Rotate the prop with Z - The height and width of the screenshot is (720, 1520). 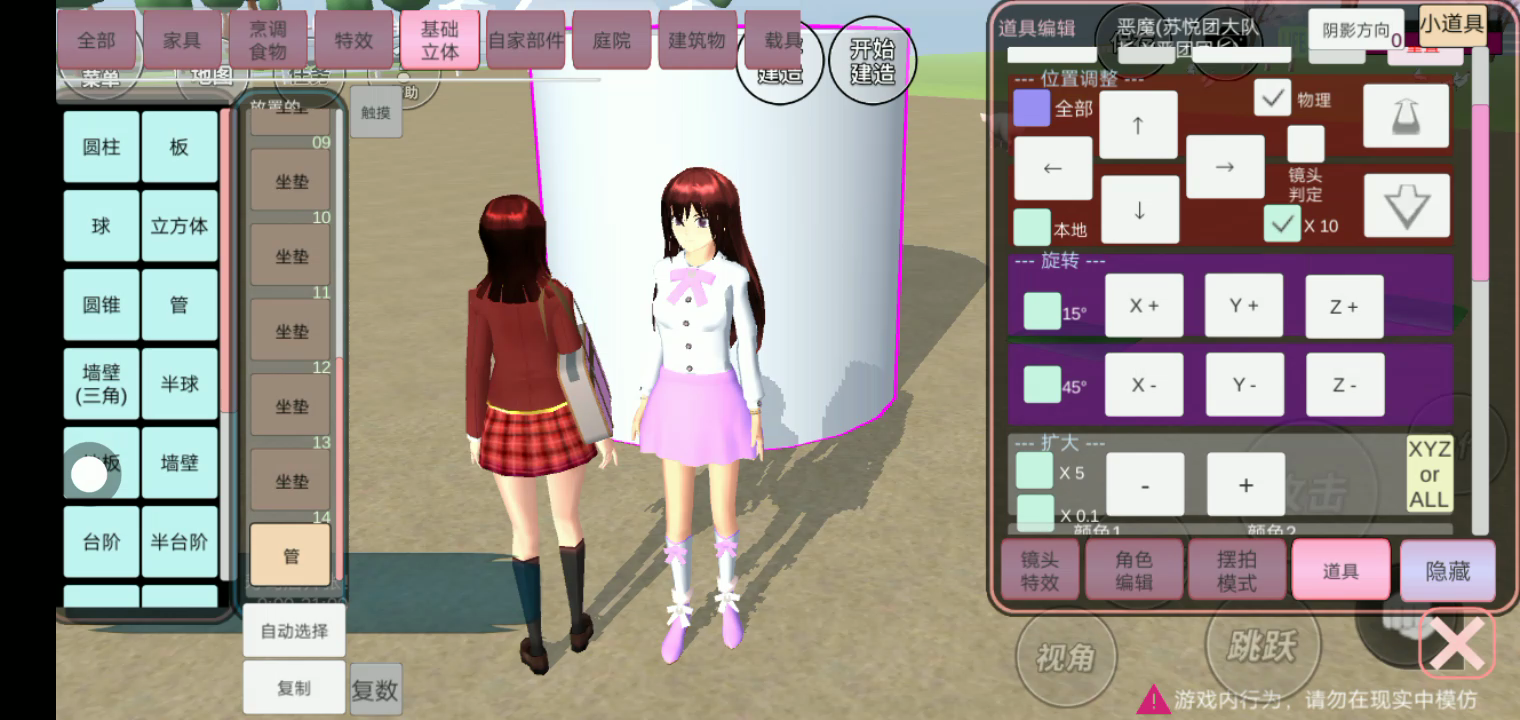tap(1345, 385)
